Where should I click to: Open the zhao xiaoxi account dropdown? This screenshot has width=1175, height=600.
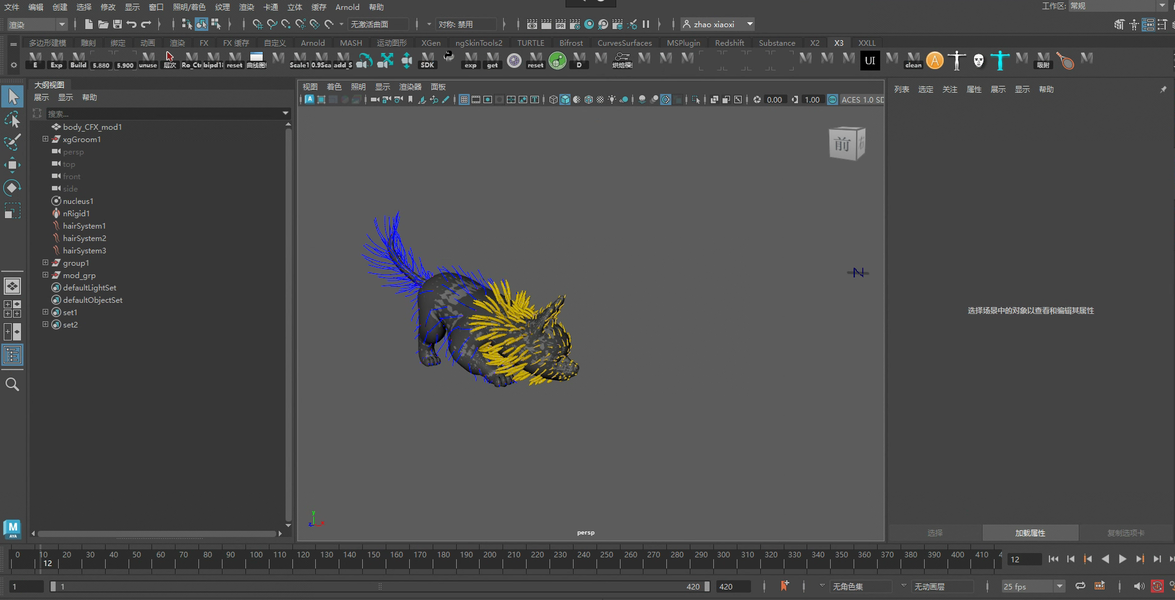click(x=718, y=25)
